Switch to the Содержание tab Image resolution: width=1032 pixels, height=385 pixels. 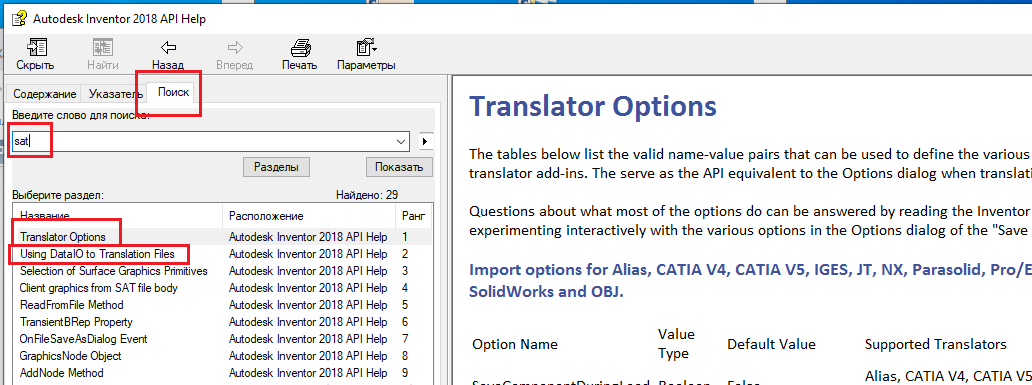(x=44, y=94)
